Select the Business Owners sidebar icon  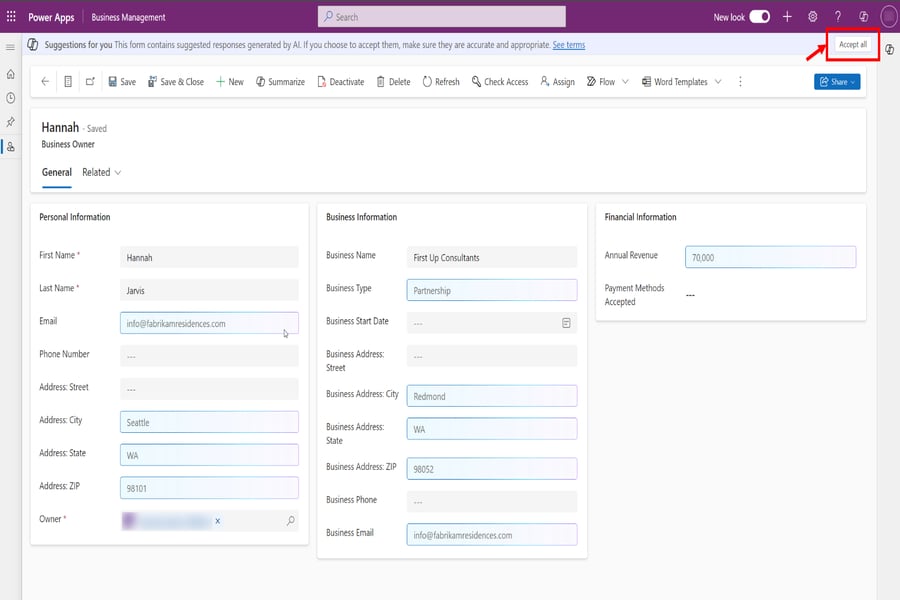(10, 146)
